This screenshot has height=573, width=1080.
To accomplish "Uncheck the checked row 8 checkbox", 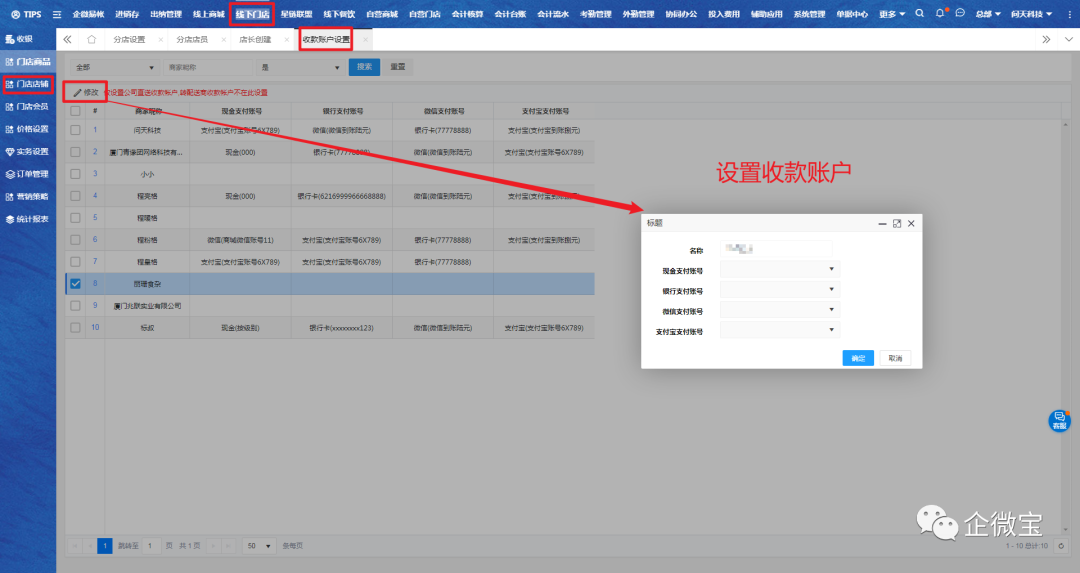I will tap(75, 284).
